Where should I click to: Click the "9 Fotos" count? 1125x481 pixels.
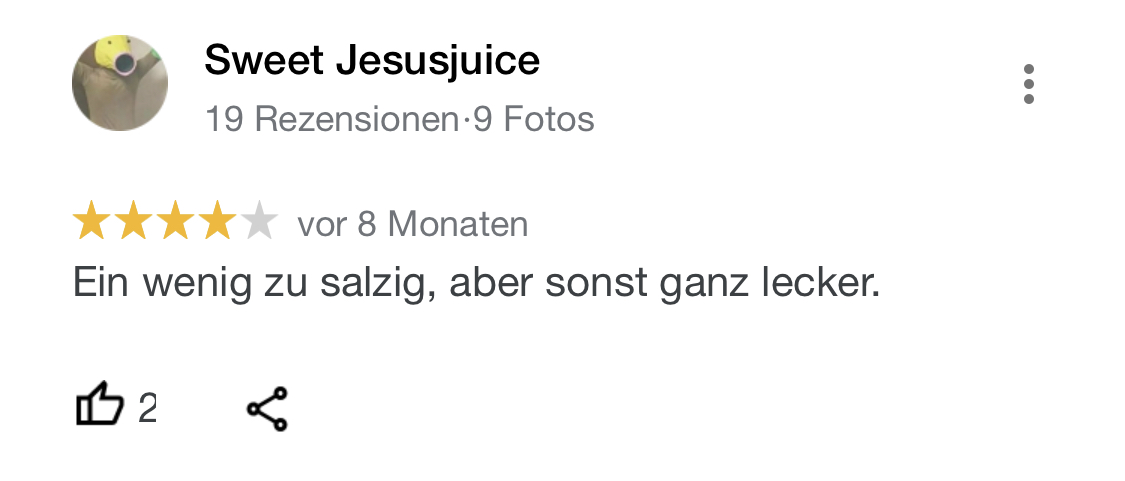point(534,120)
